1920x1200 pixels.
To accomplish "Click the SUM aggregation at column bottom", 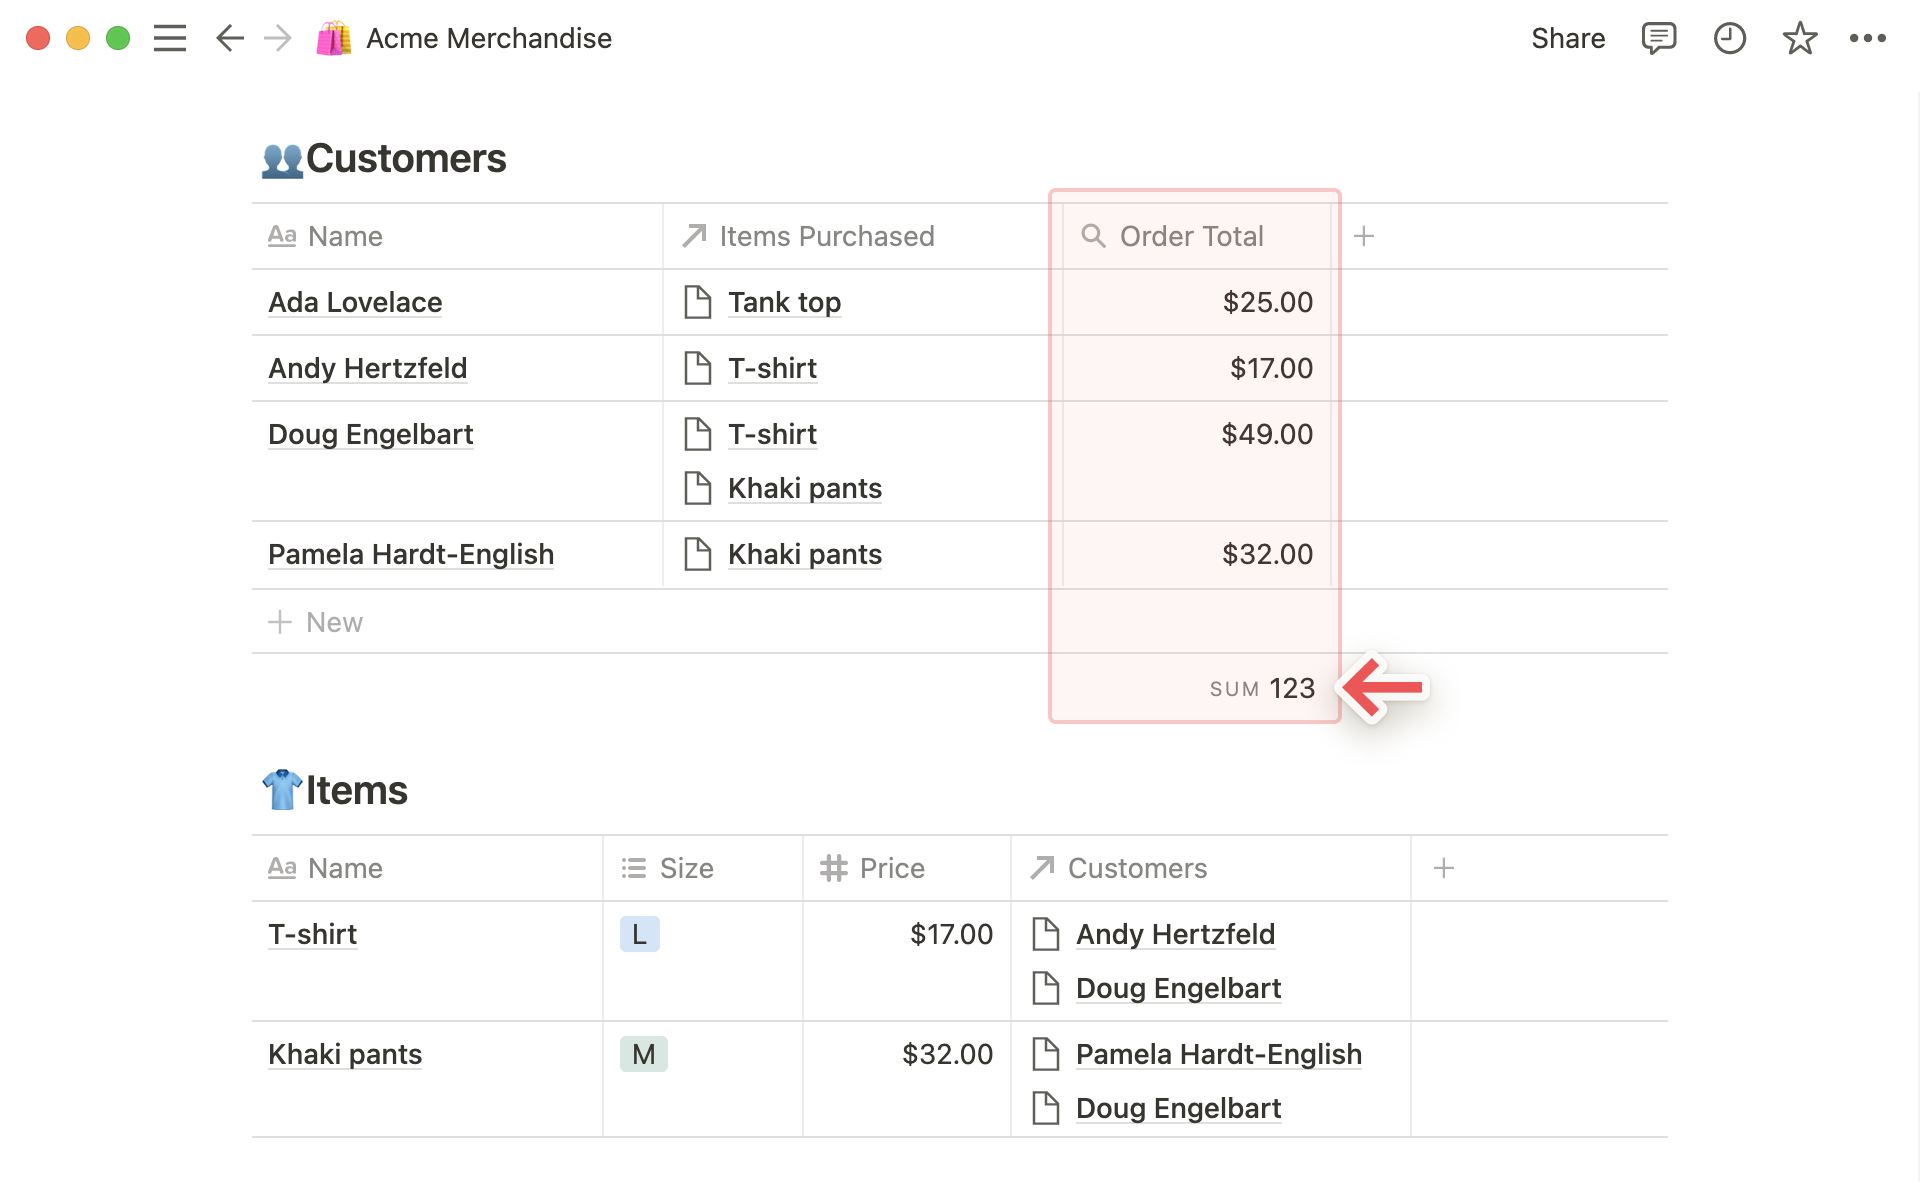I will coord(1261,687).
